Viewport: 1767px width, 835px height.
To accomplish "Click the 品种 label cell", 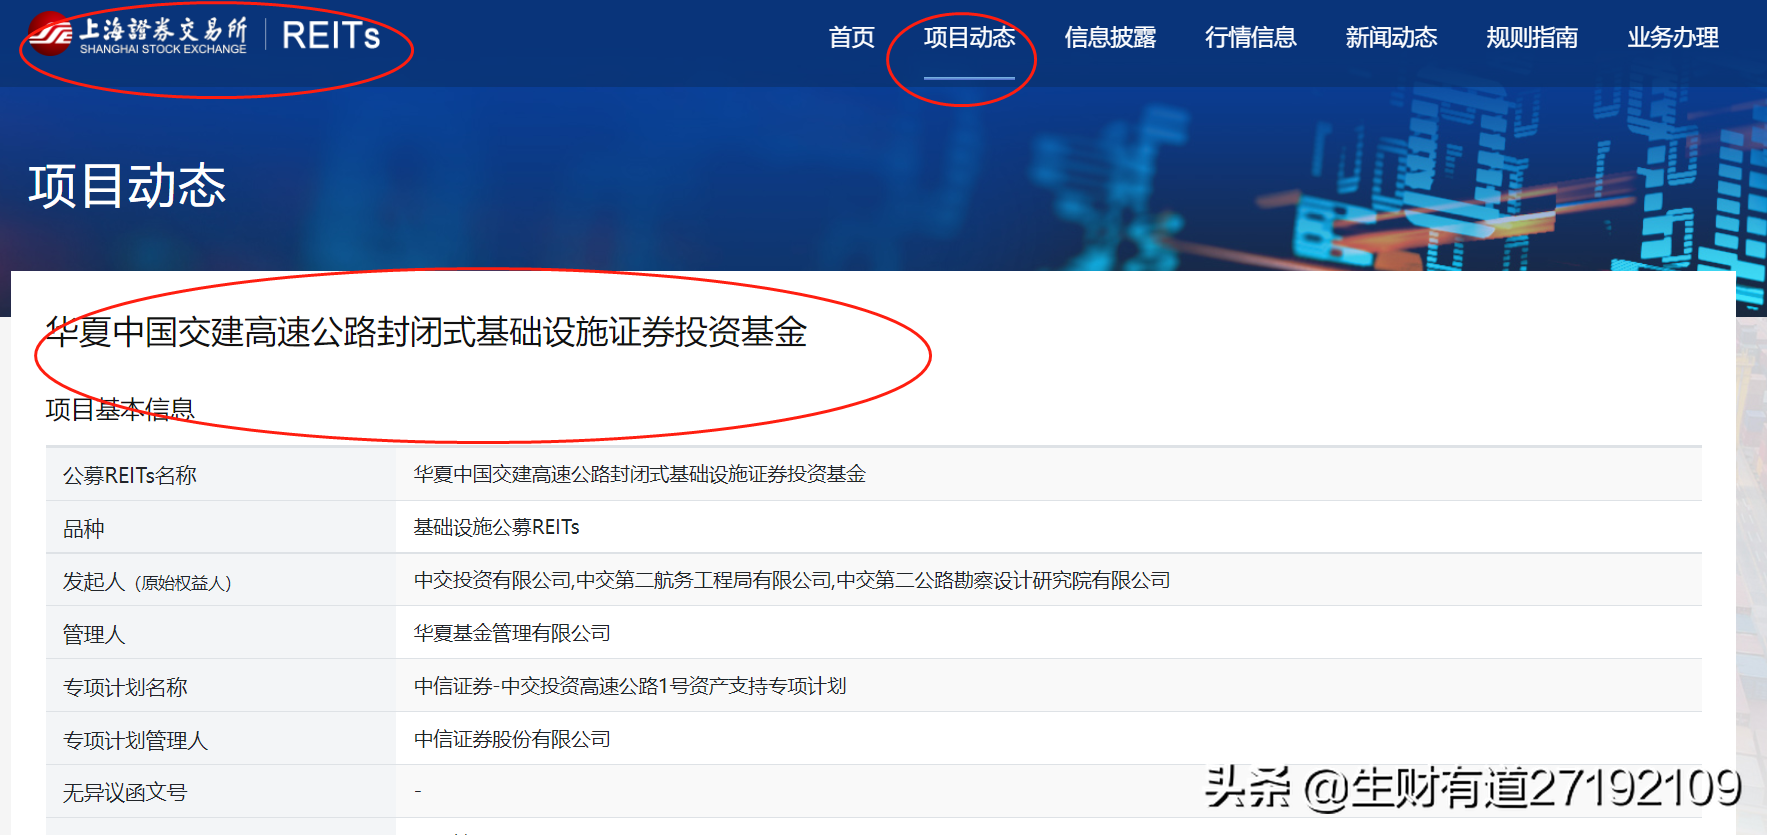I will coord(221,528).
